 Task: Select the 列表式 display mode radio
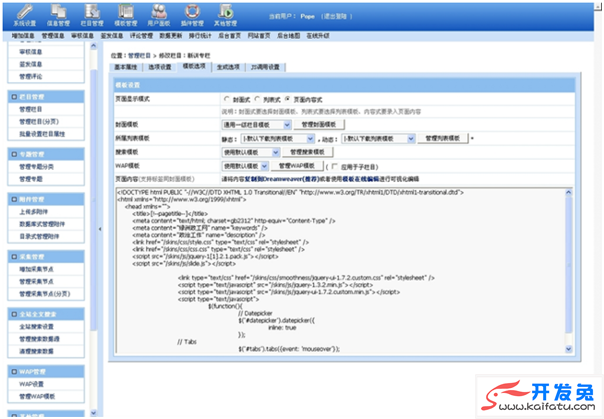[x=257, y=99]
